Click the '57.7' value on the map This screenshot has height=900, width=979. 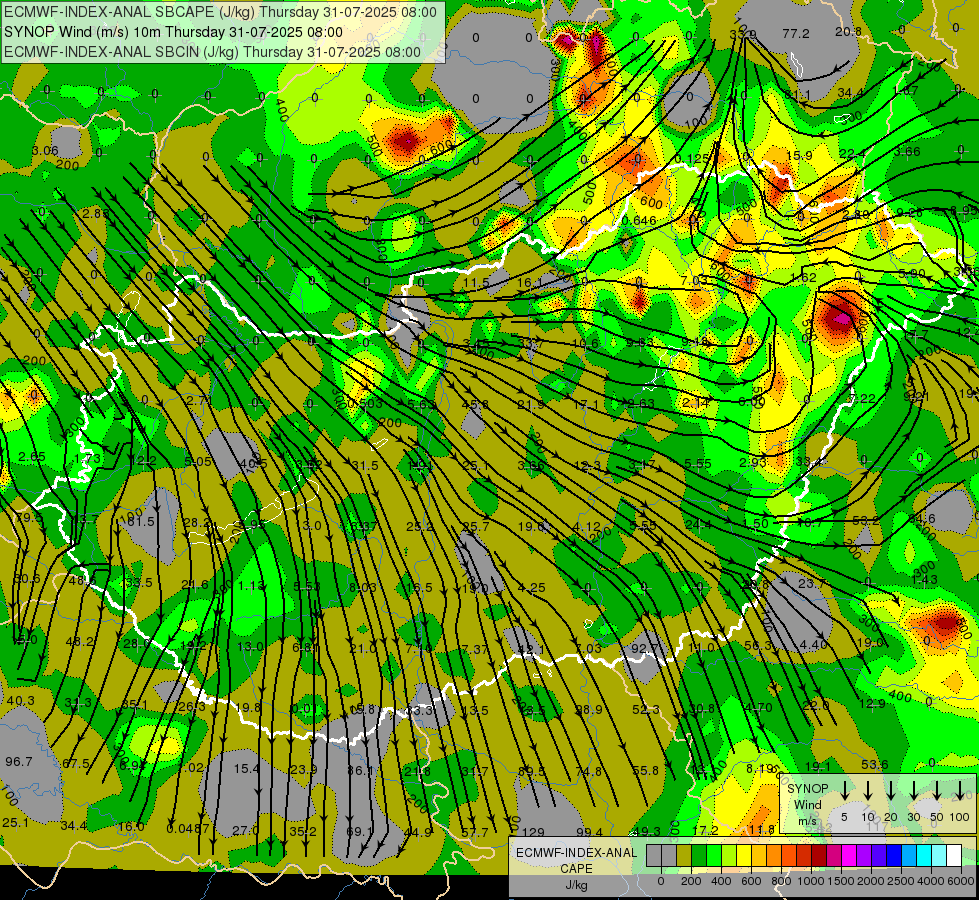click(x=475, y=832)
